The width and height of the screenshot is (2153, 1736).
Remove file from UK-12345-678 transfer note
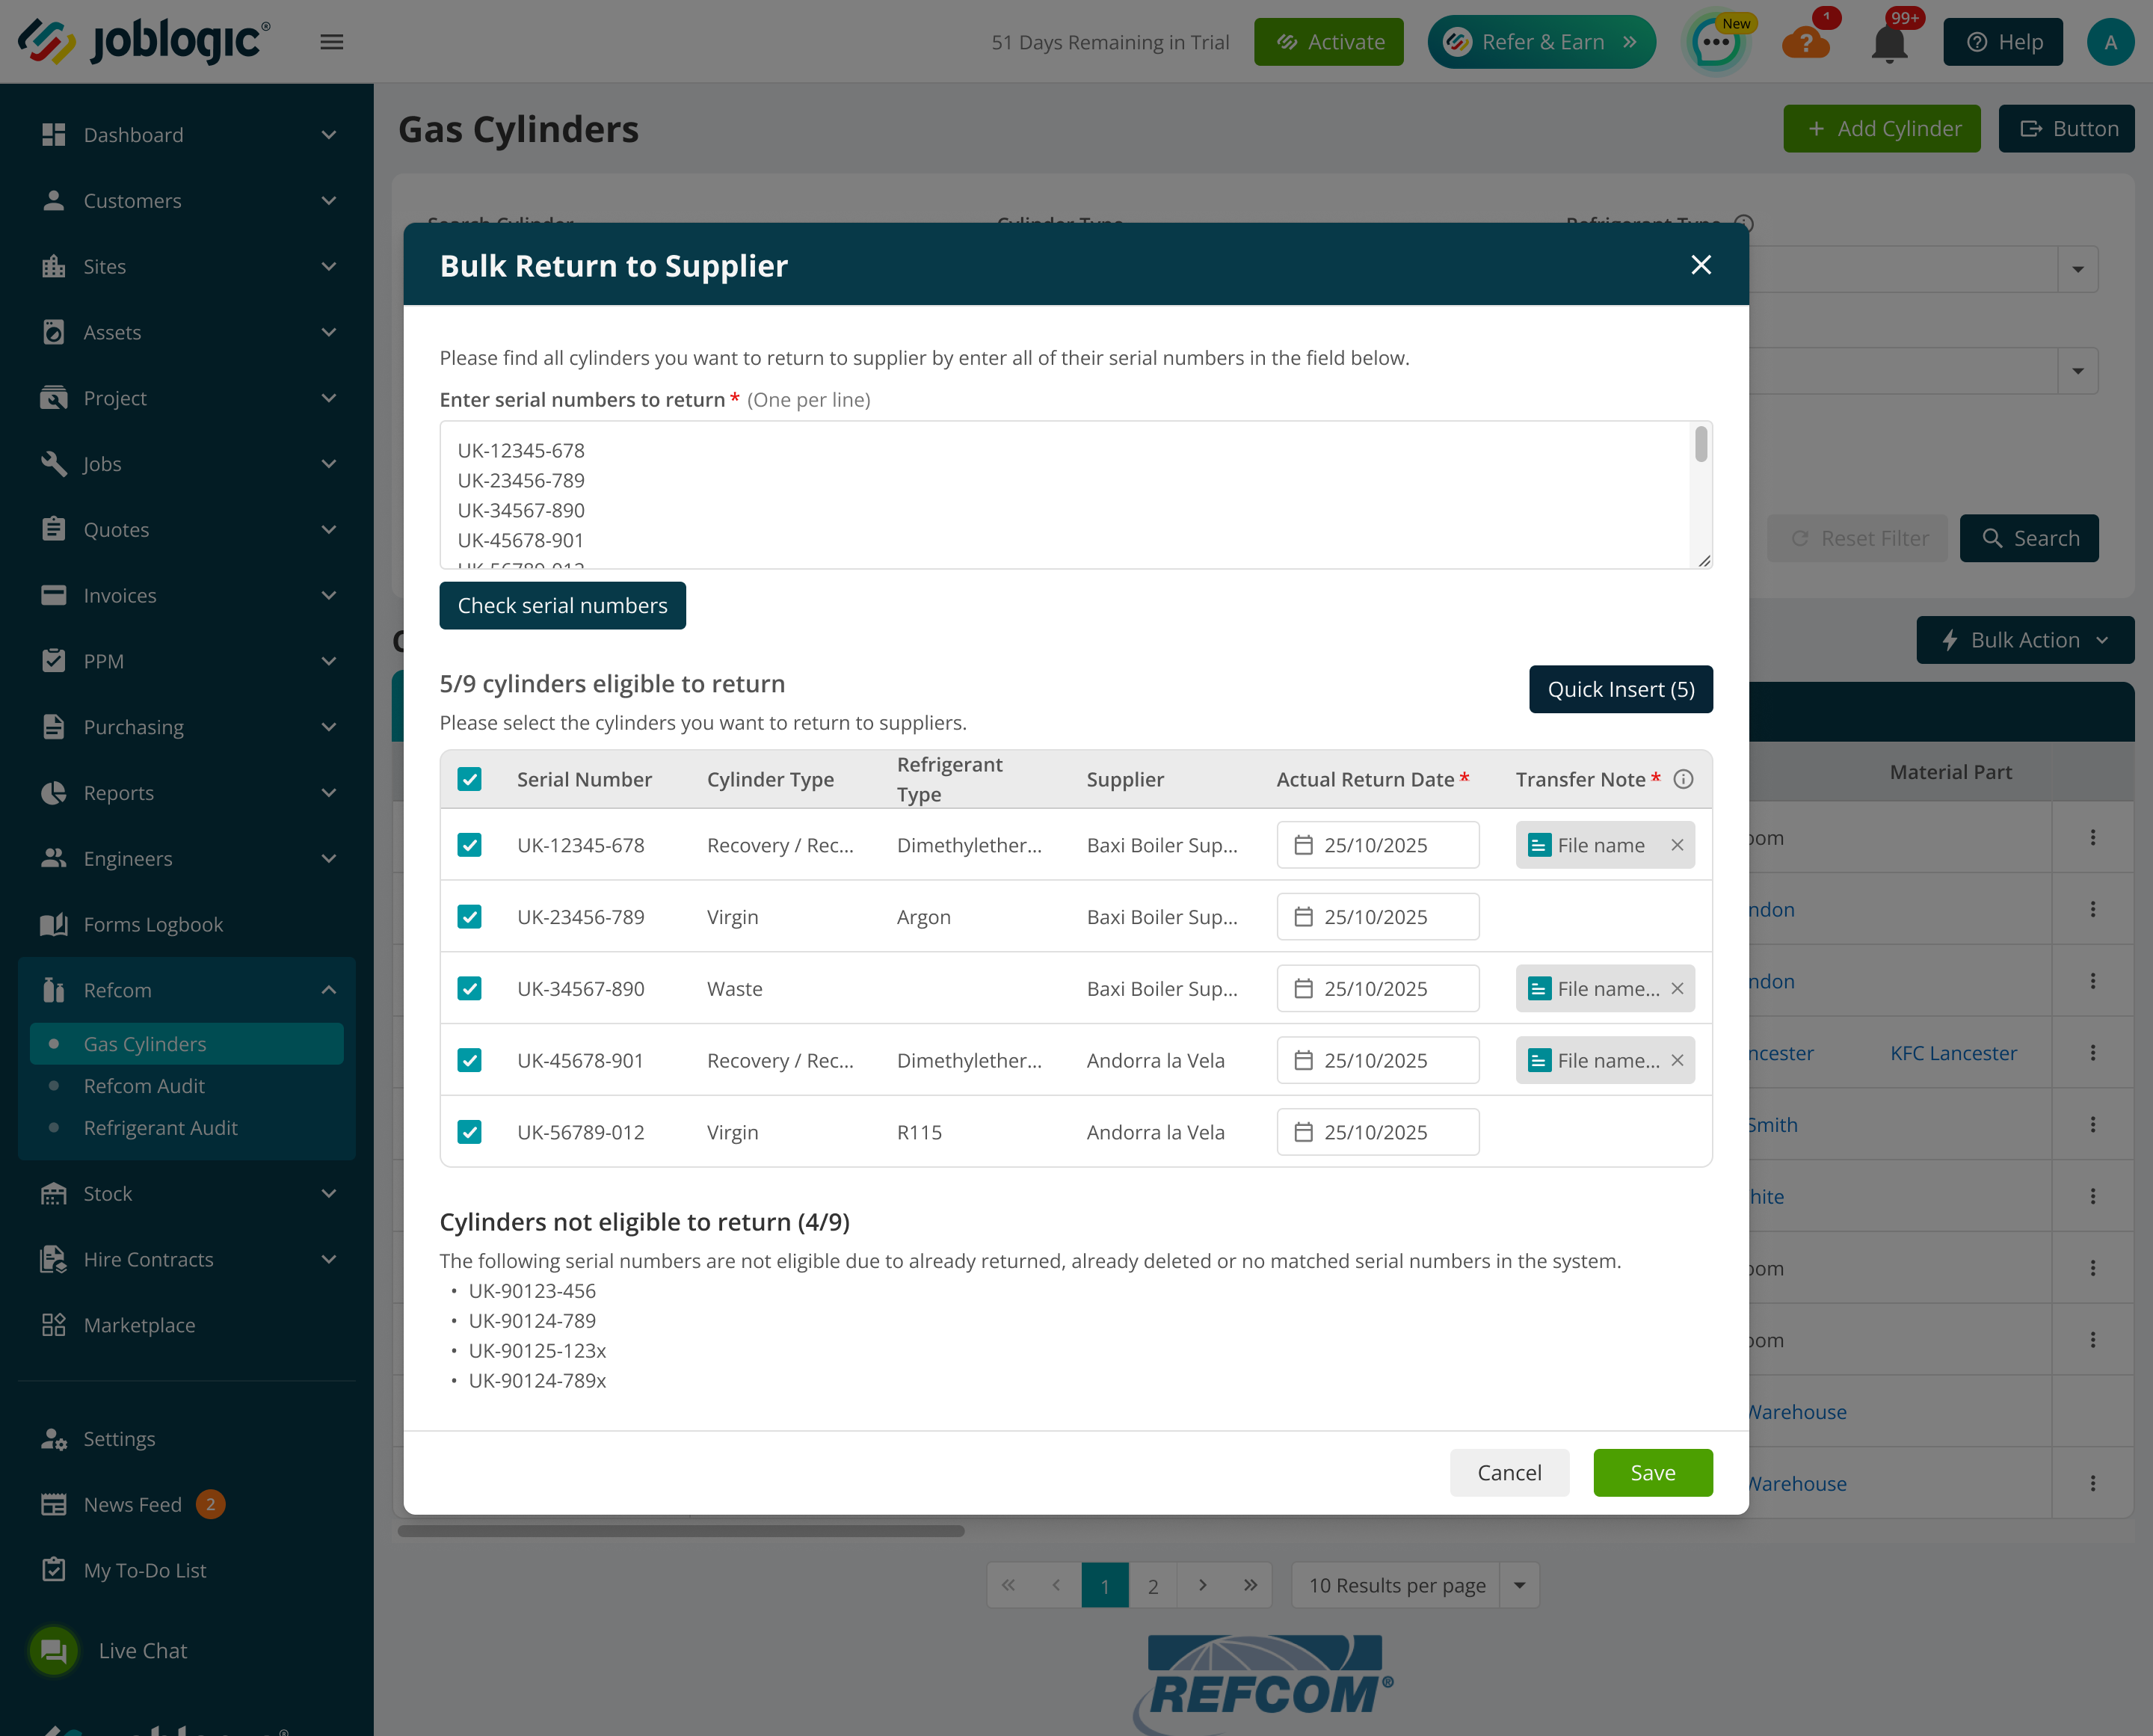tap(1677, 845)
